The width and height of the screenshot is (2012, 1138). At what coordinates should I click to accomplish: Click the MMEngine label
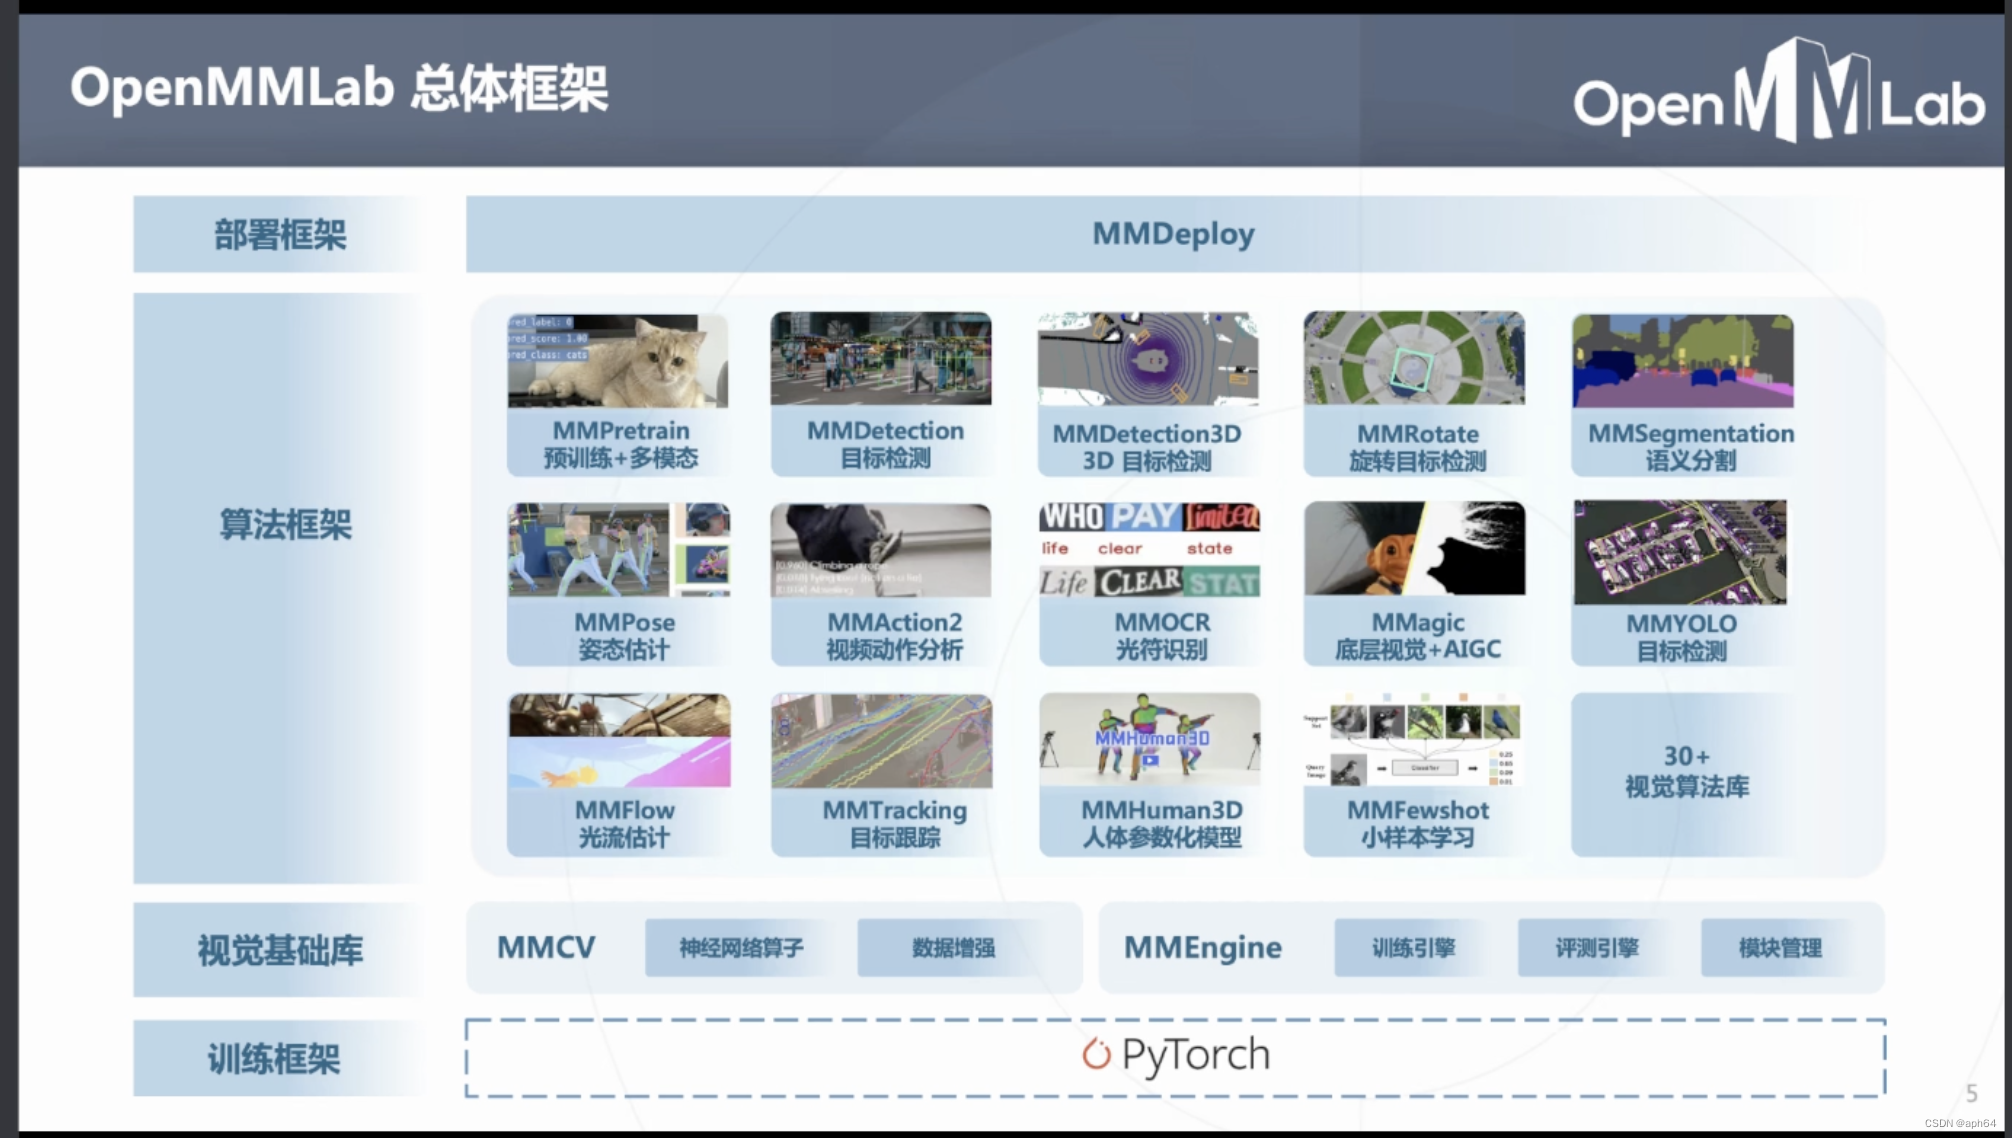[1203, 948]
